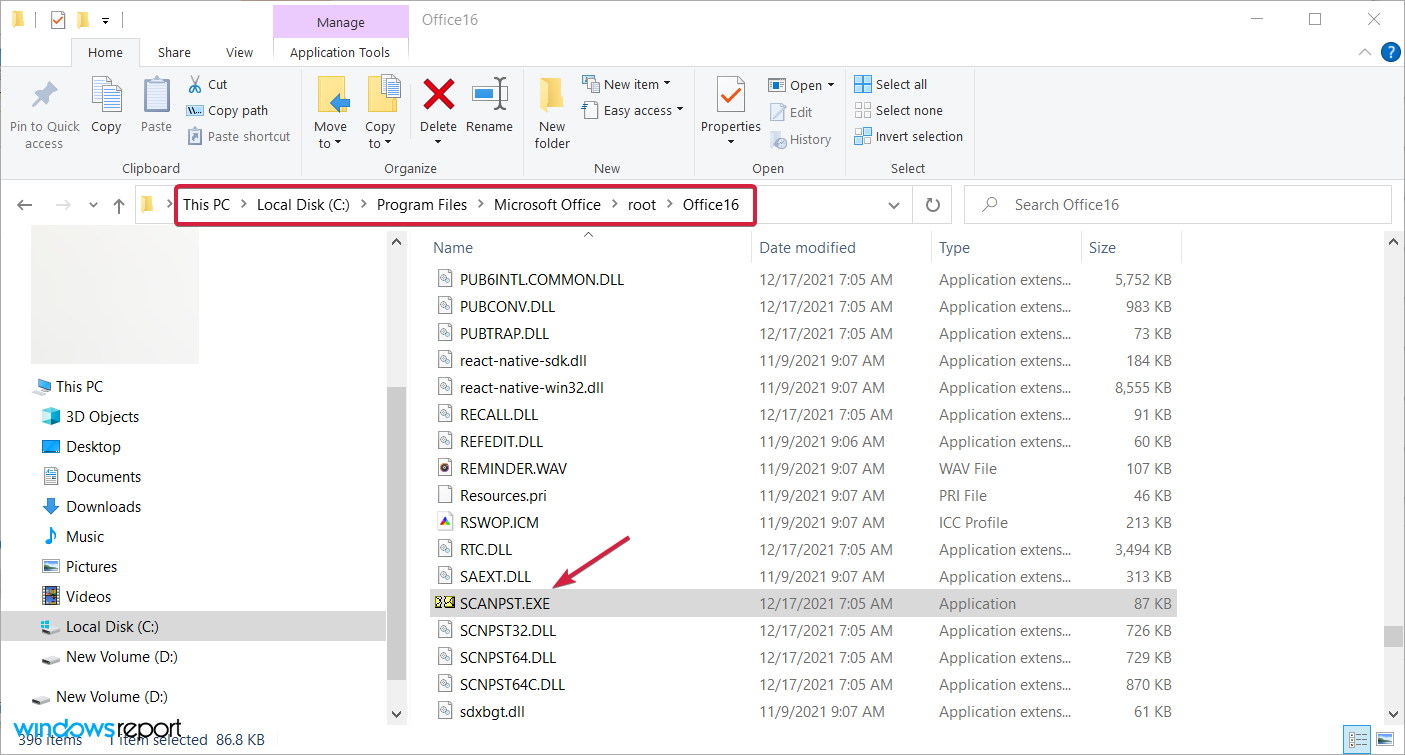The height and width of the screenshot is (755, 1405).
Task: Switch to the Home tab
Action: pos(105,53)
